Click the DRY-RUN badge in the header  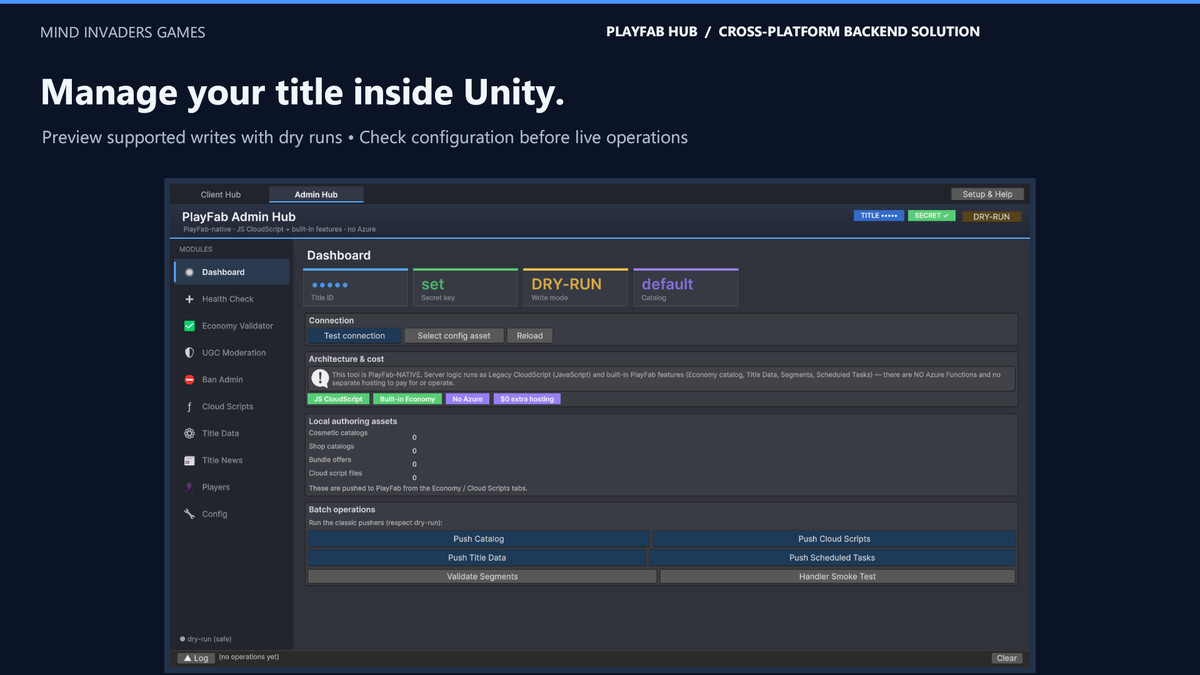click(x=991, y=216)
